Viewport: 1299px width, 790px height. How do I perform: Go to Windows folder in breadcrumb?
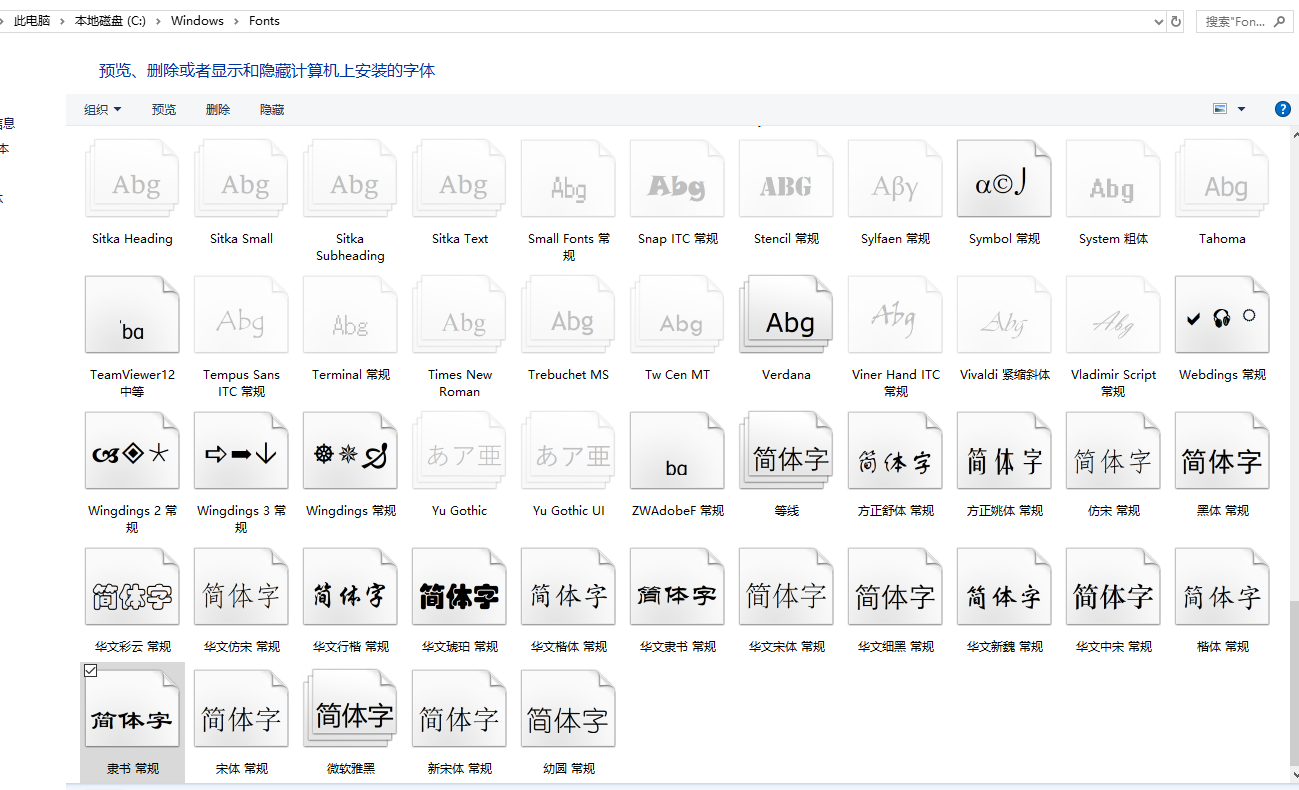click(198, 20)
